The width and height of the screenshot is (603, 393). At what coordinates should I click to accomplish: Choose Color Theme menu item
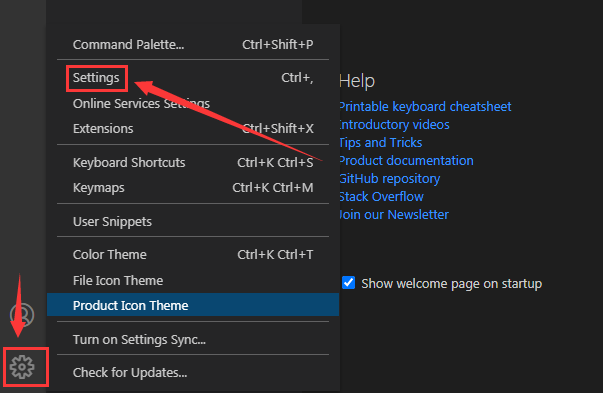click(193, 255)
